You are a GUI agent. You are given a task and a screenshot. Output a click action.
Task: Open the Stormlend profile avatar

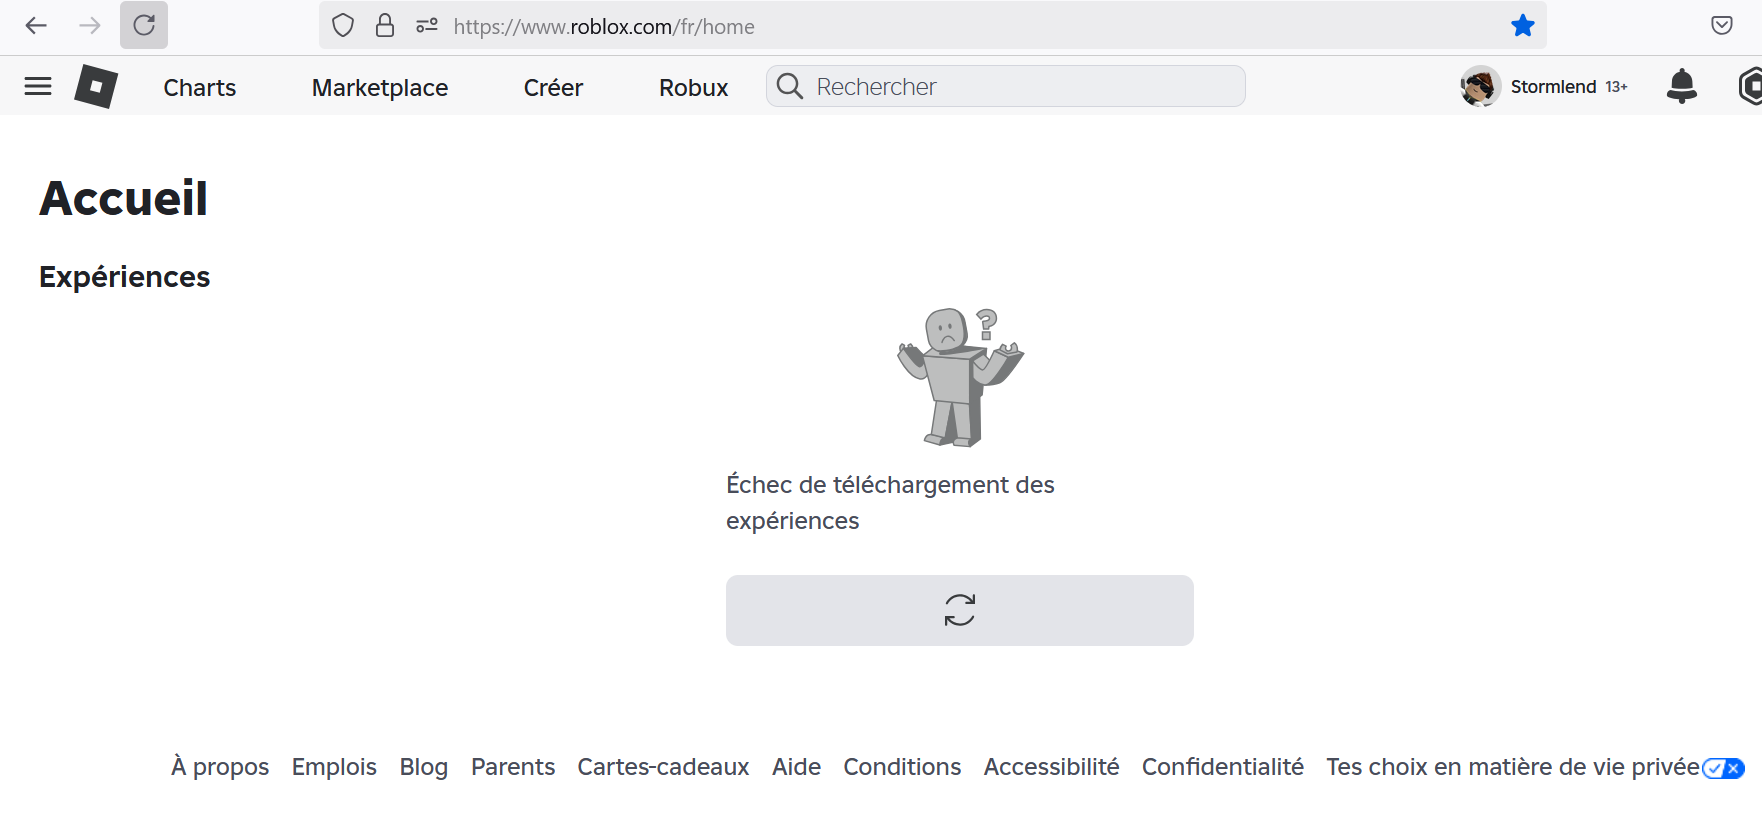[1480, 87]
